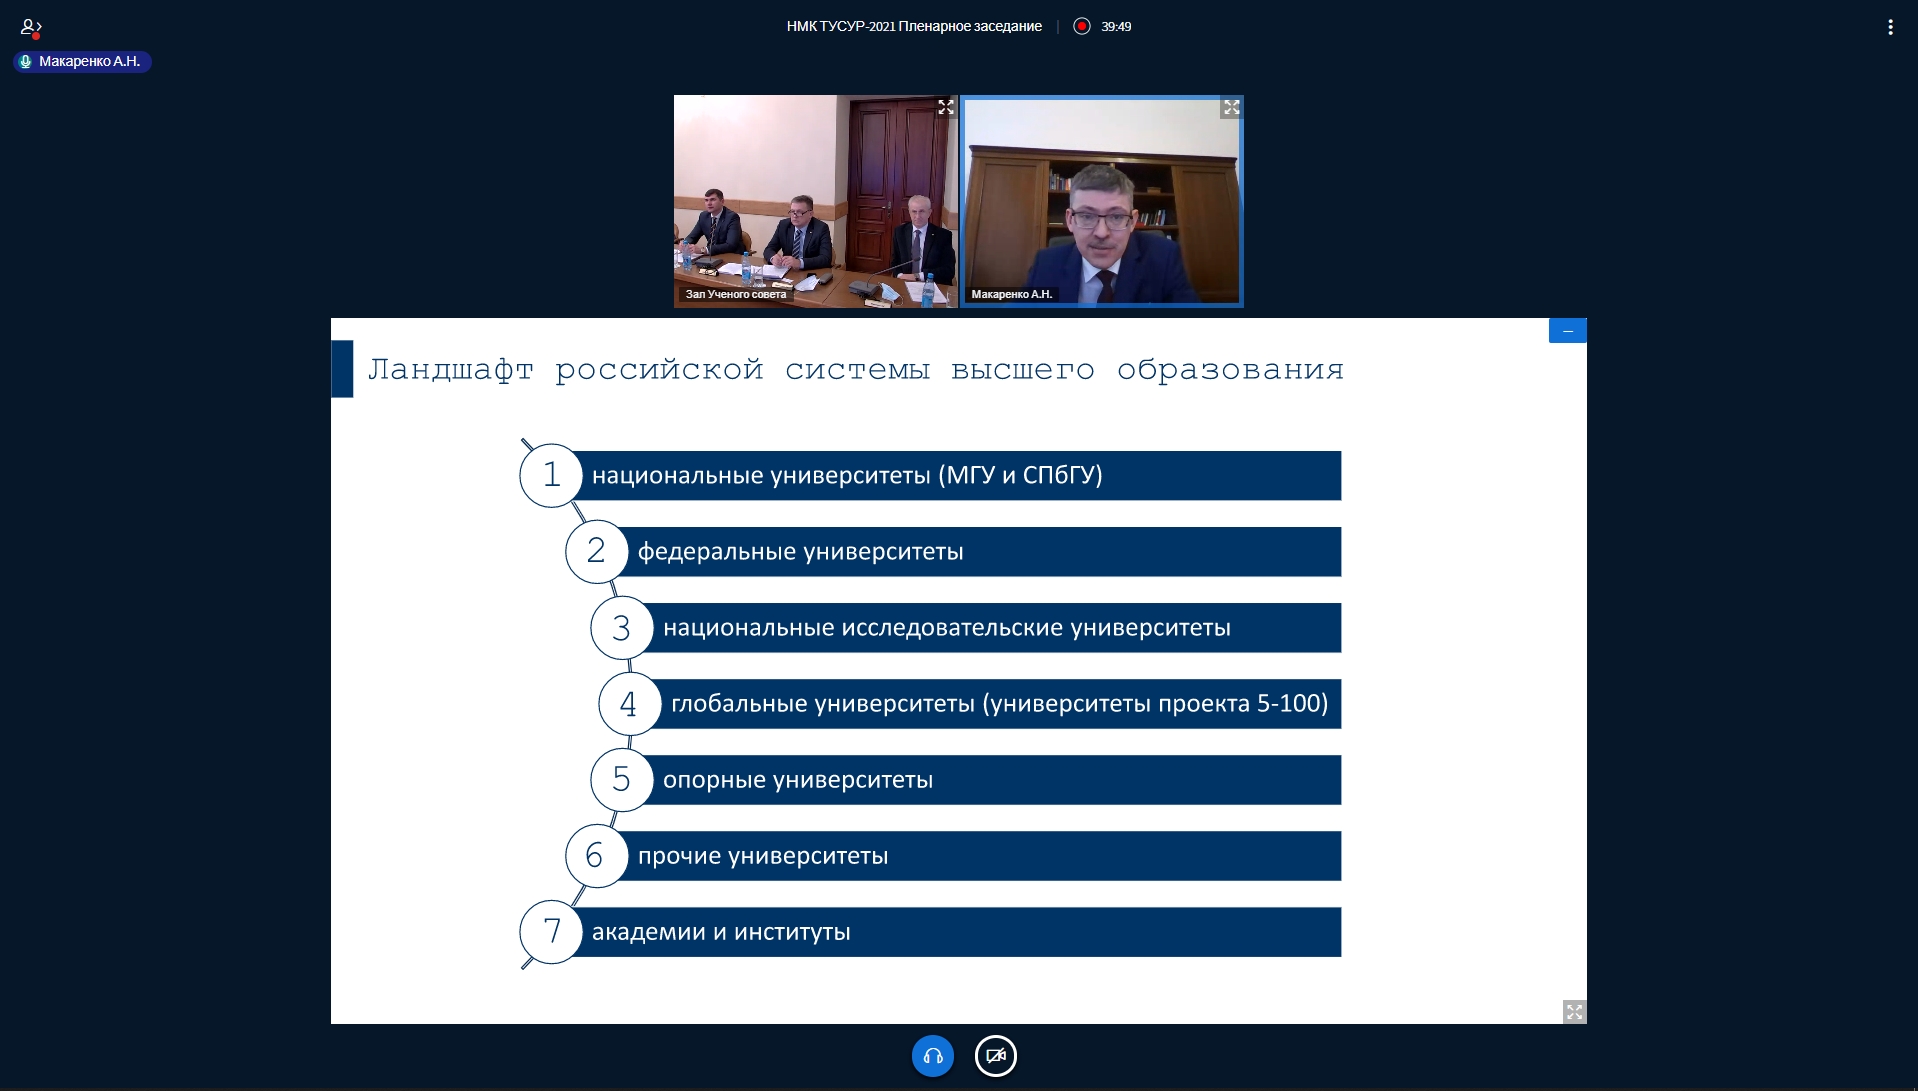
Task: Expand the Зал Ученого совета video to fullscreen
Action: pos(945,107)
